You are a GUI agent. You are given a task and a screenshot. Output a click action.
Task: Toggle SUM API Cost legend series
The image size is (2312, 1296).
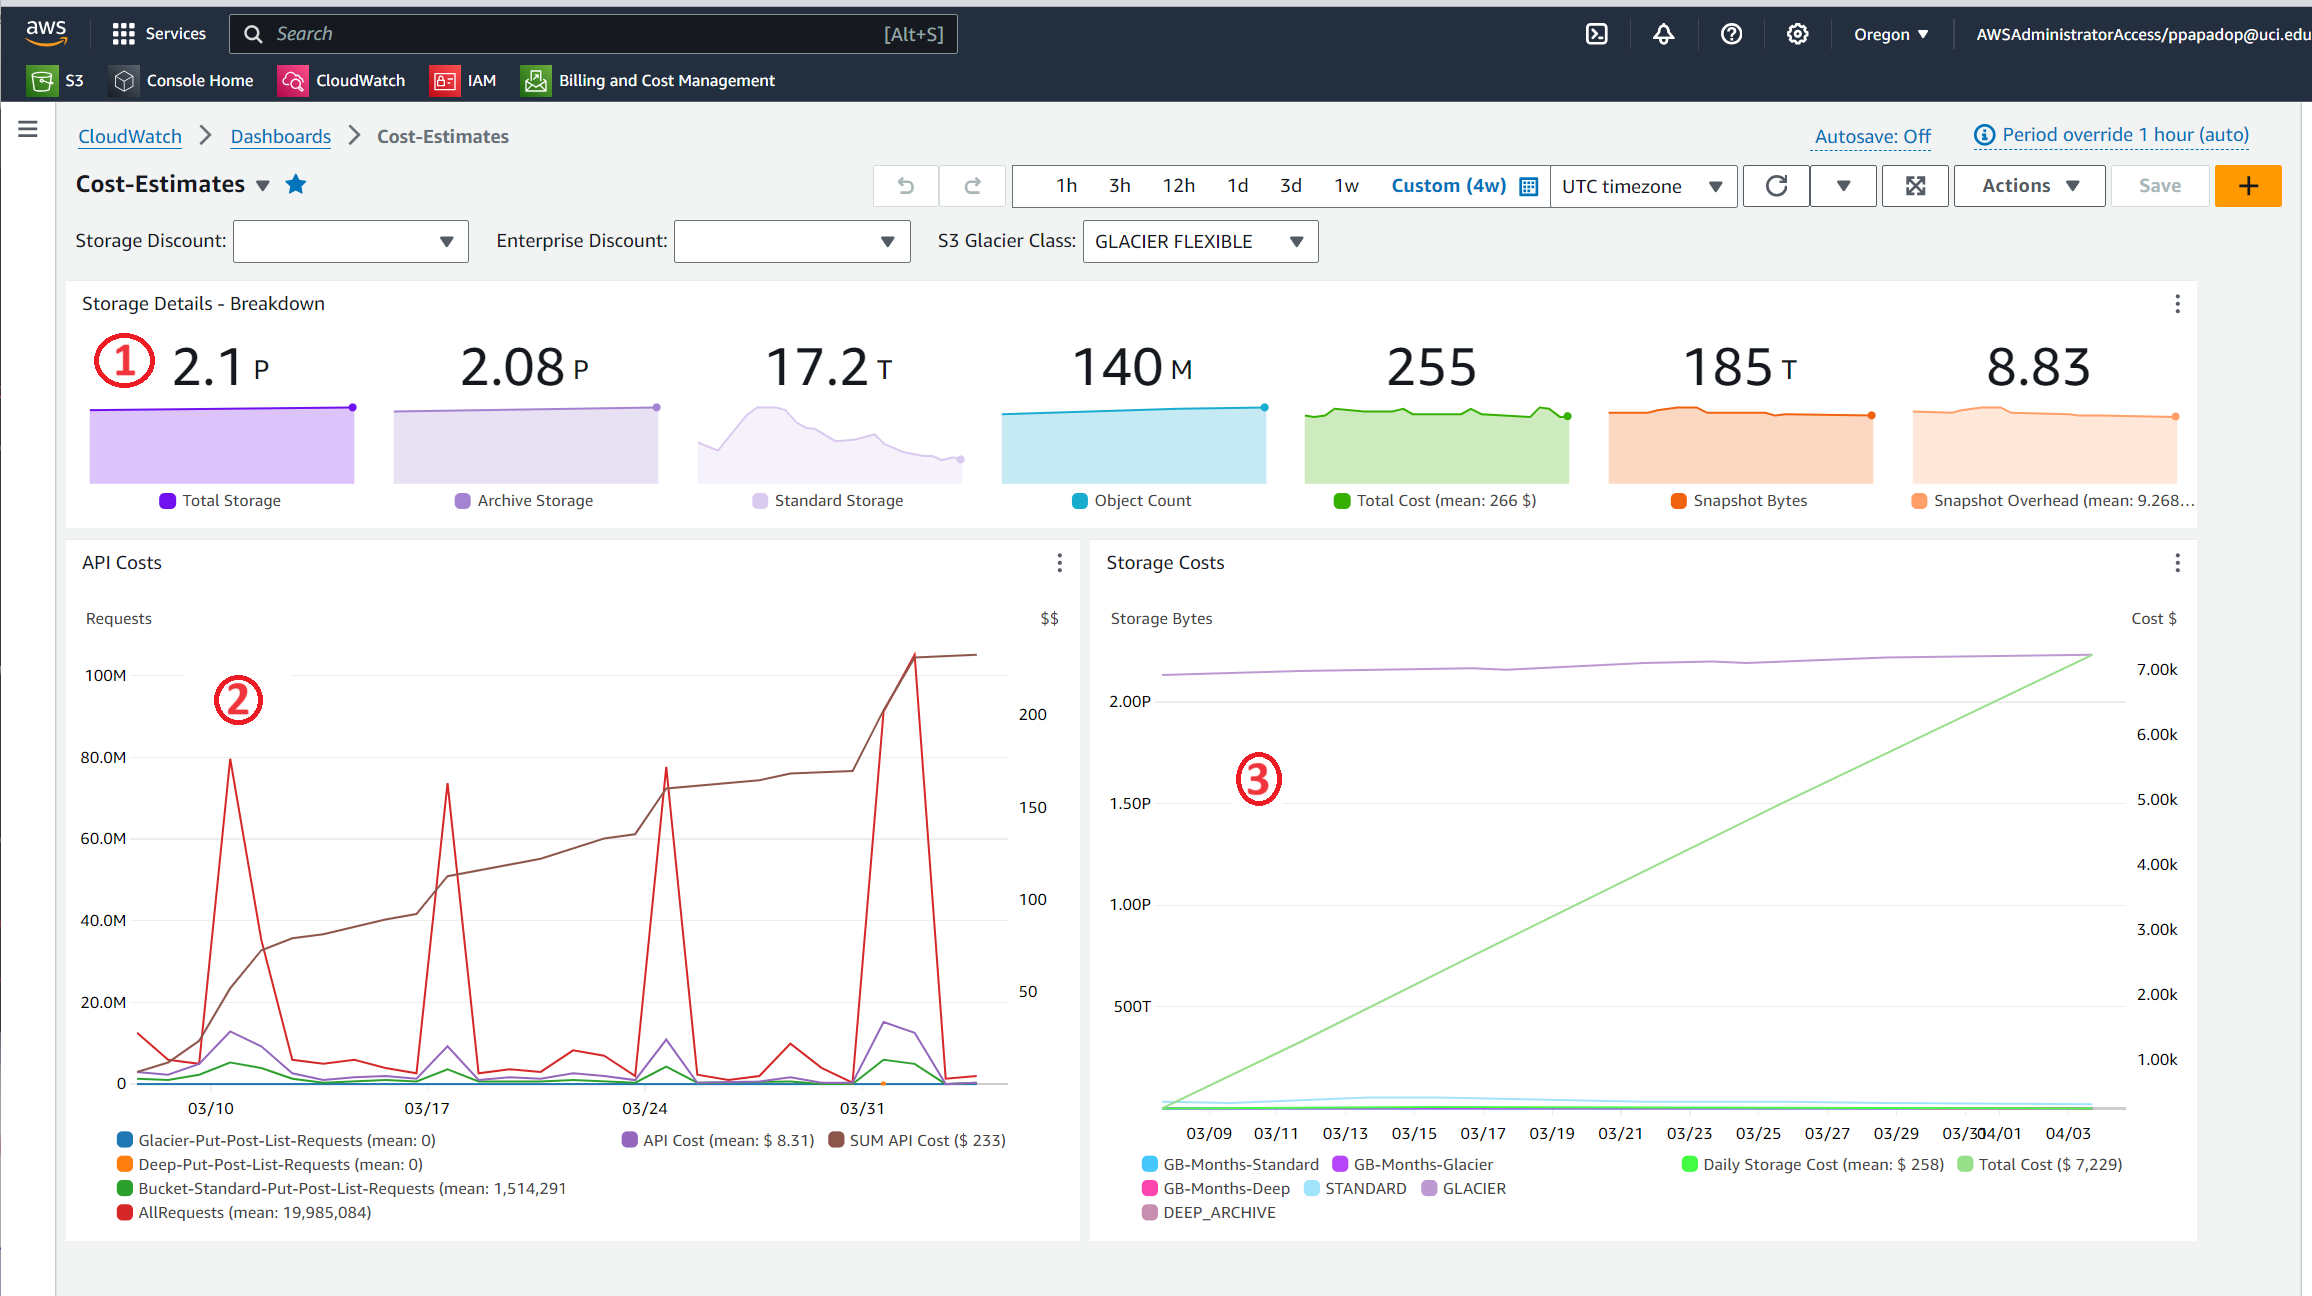917,1140
